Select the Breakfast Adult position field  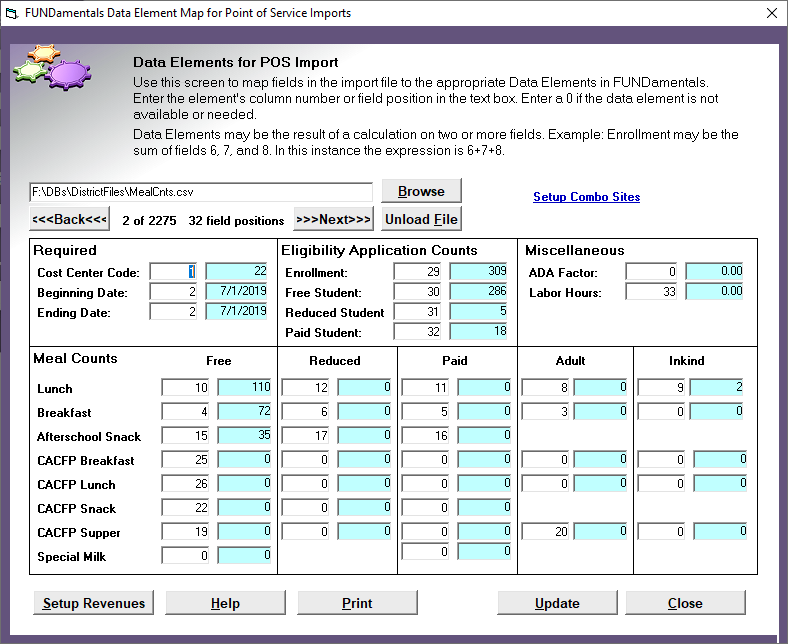pyautogui.click(x=545, y=411)
